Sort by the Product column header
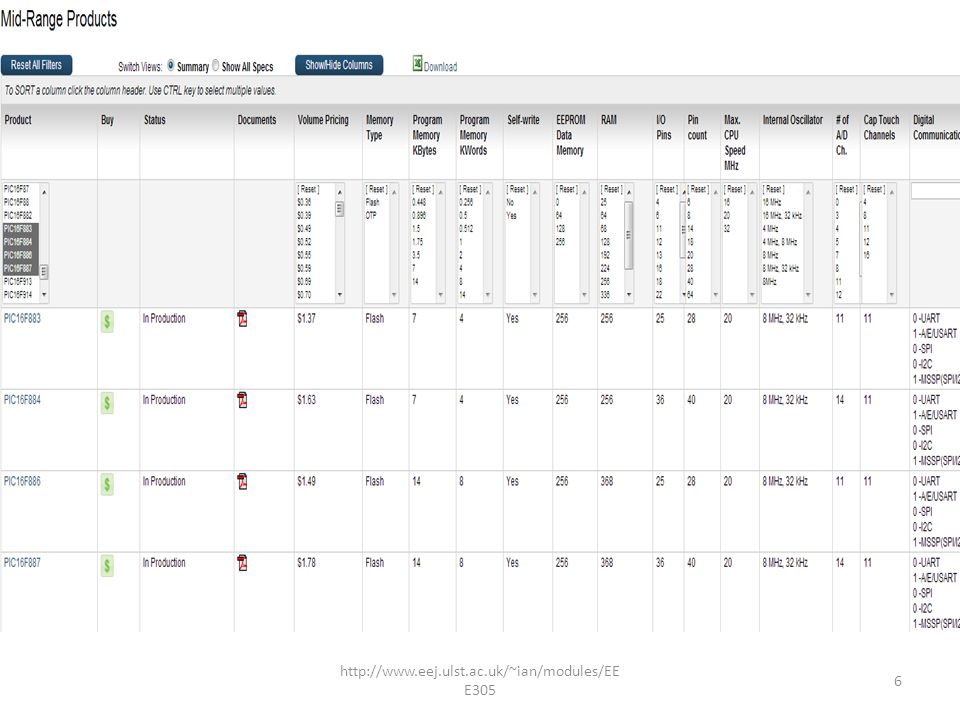960x720 pixels. [18, 120]
